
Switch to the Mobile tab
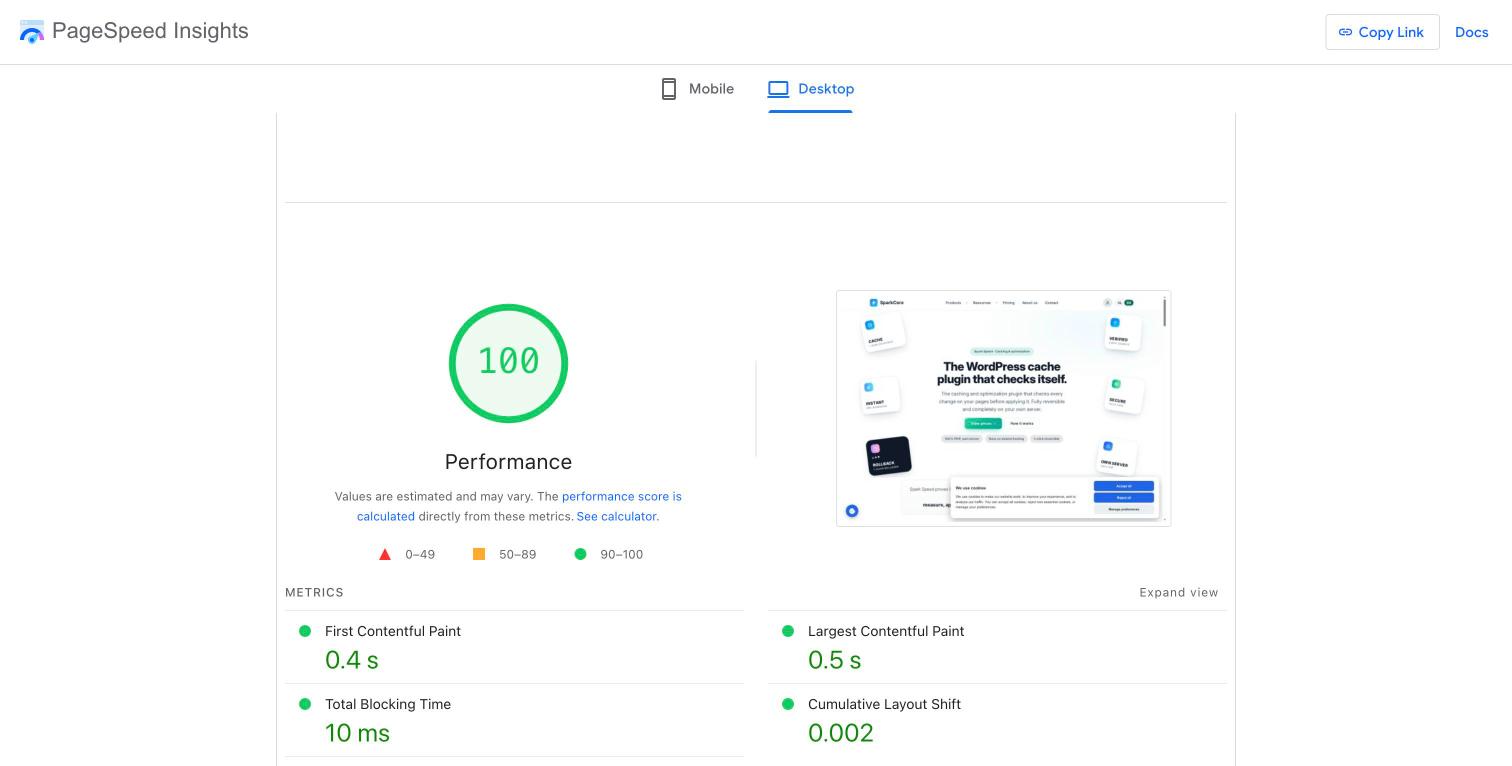point(698,89)
